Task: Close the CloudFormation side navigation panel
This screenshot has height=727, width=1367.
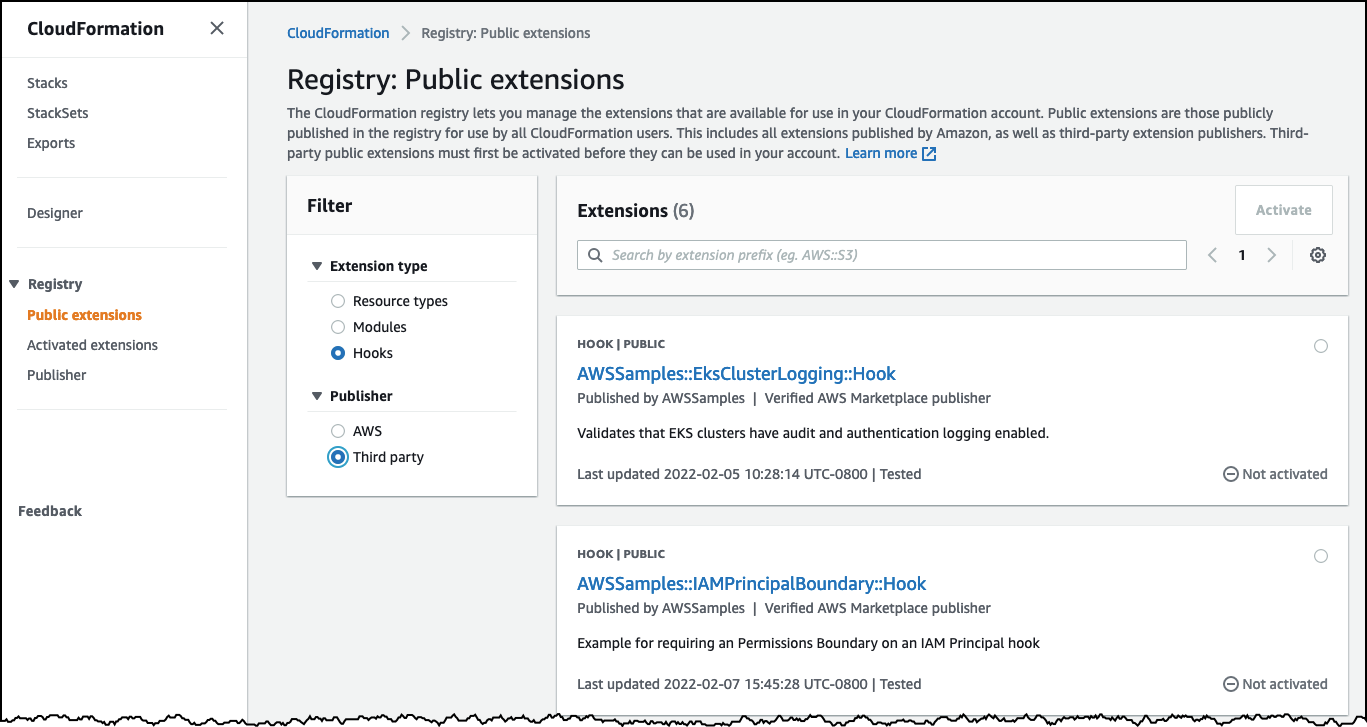Action: [x=217, y=28]
